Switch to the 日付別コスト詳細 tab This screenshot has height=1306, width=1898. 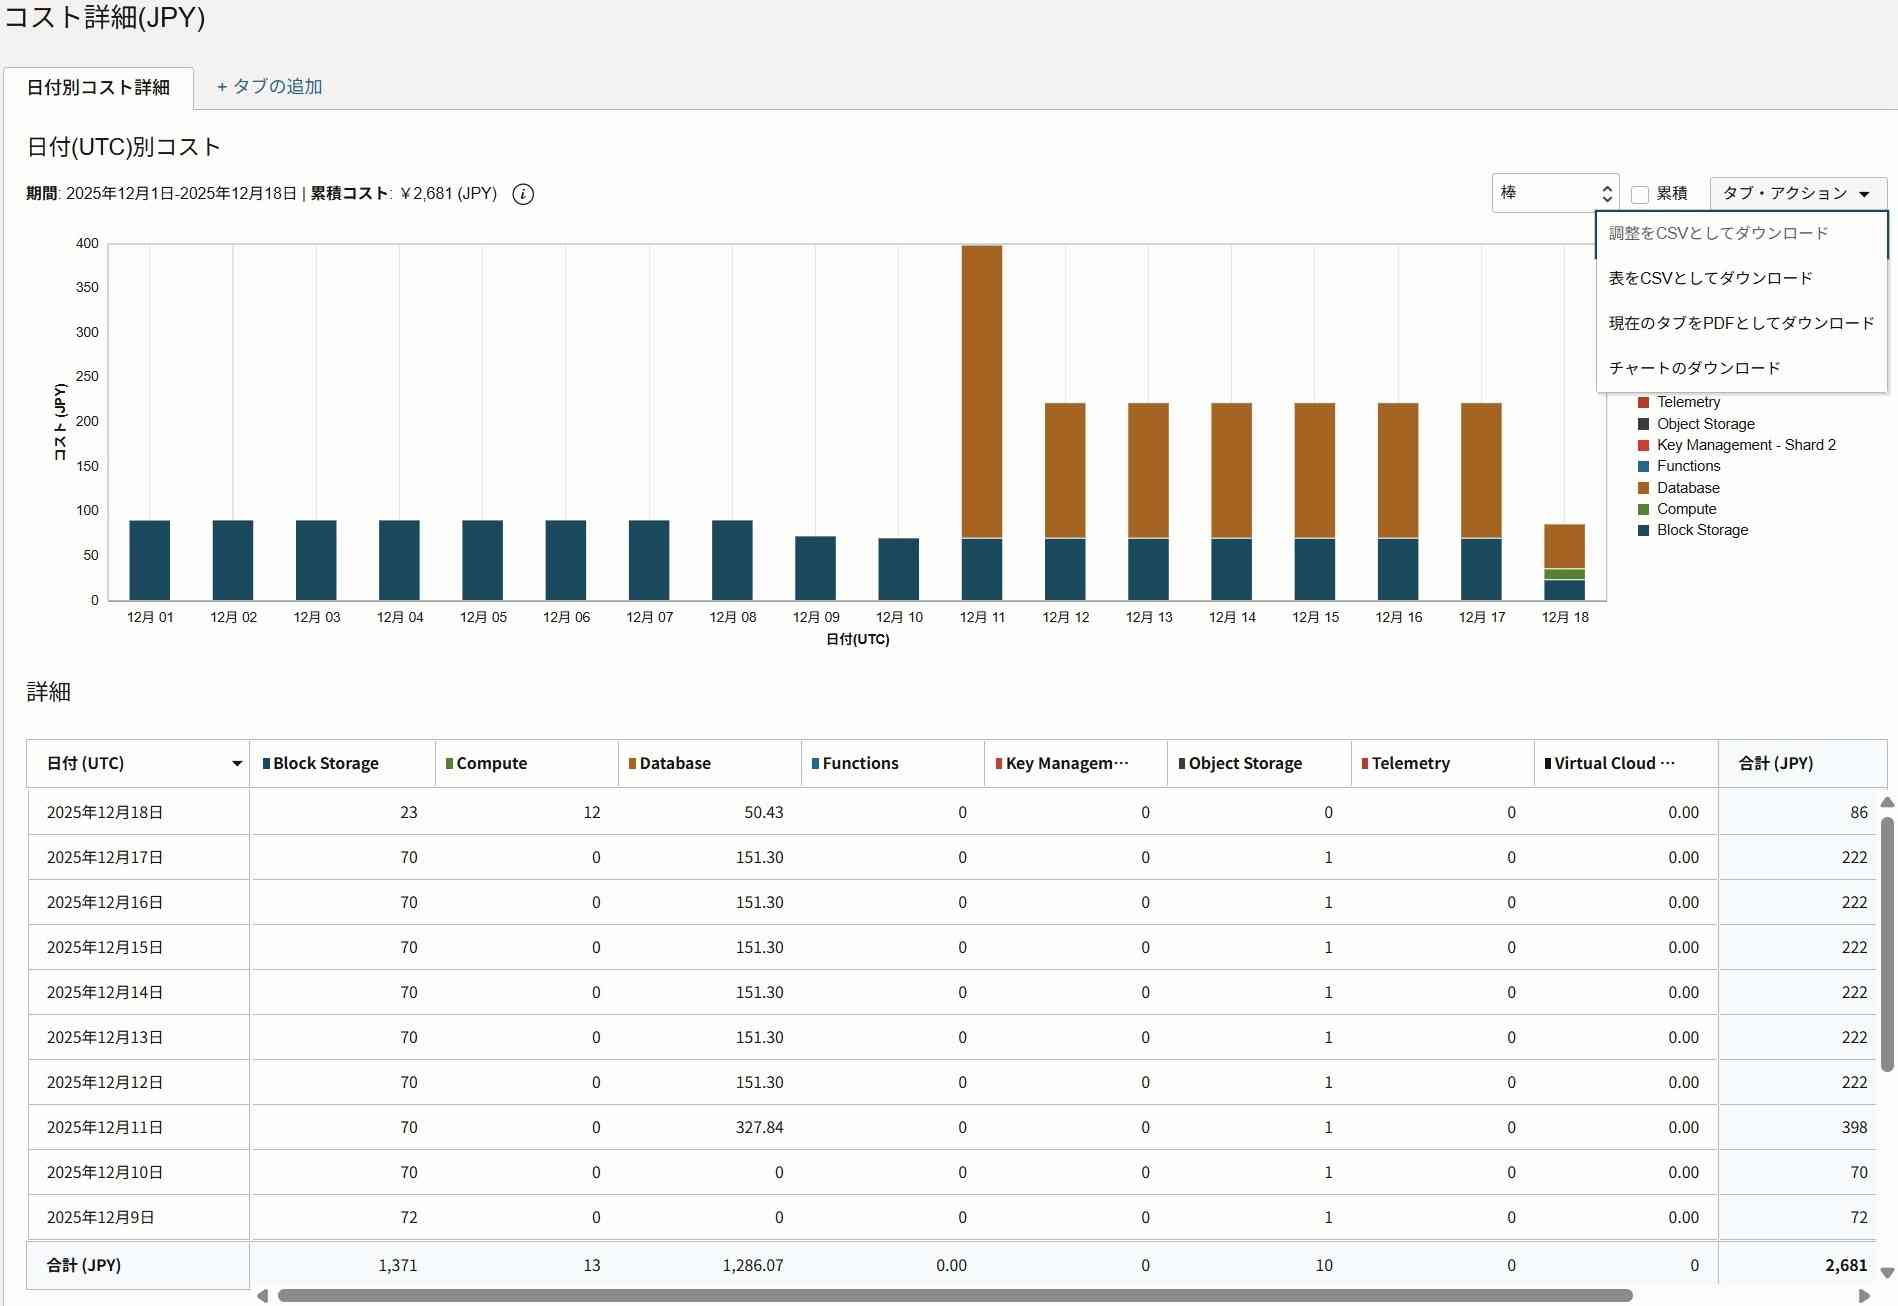click(x=98, y=87)
